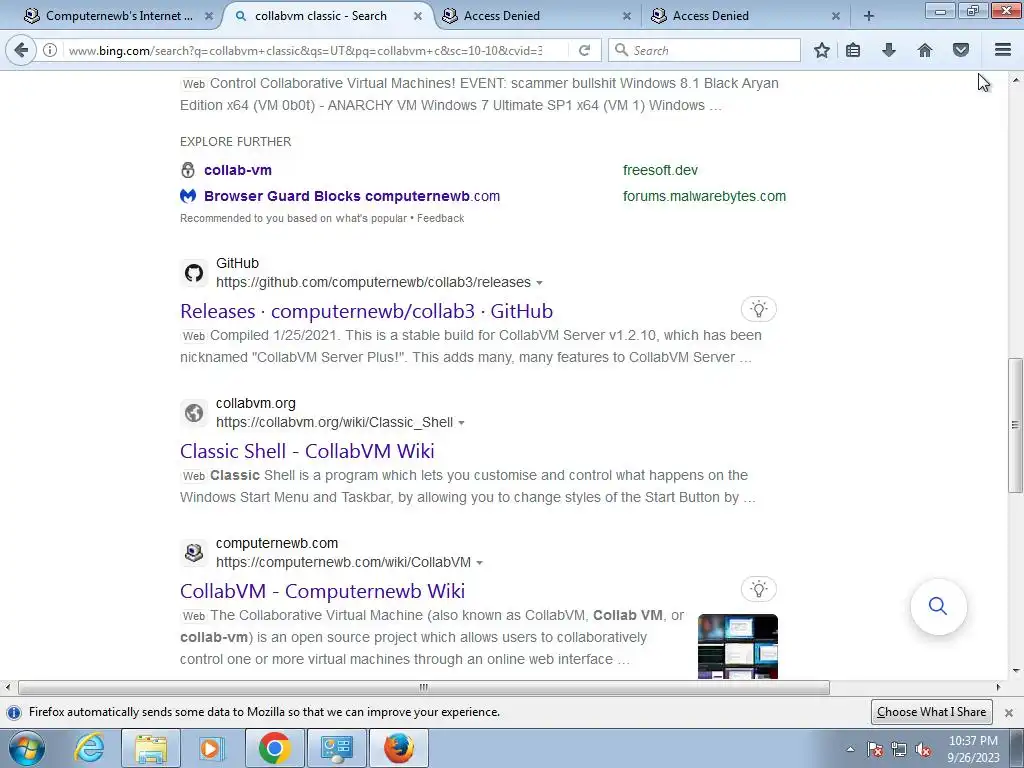Show hidden tray icons arrow

point(850,750)
